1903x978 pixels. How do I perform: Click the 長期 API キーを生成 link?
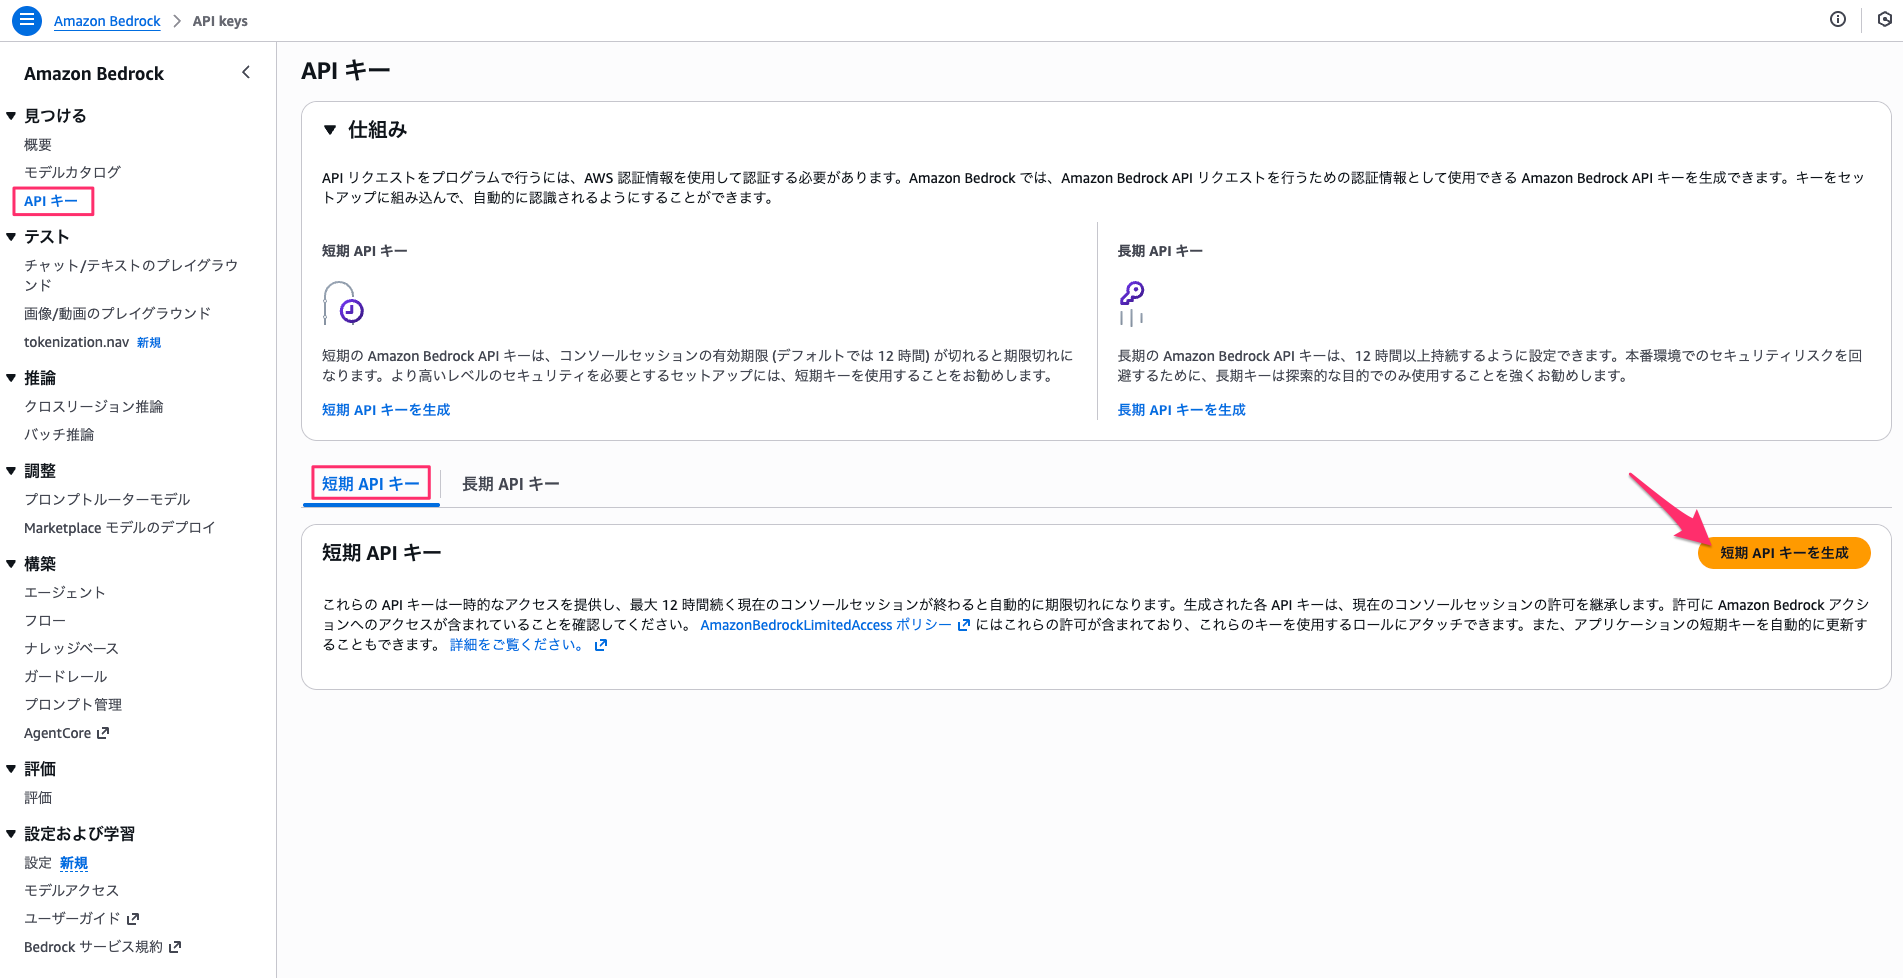1181,410
